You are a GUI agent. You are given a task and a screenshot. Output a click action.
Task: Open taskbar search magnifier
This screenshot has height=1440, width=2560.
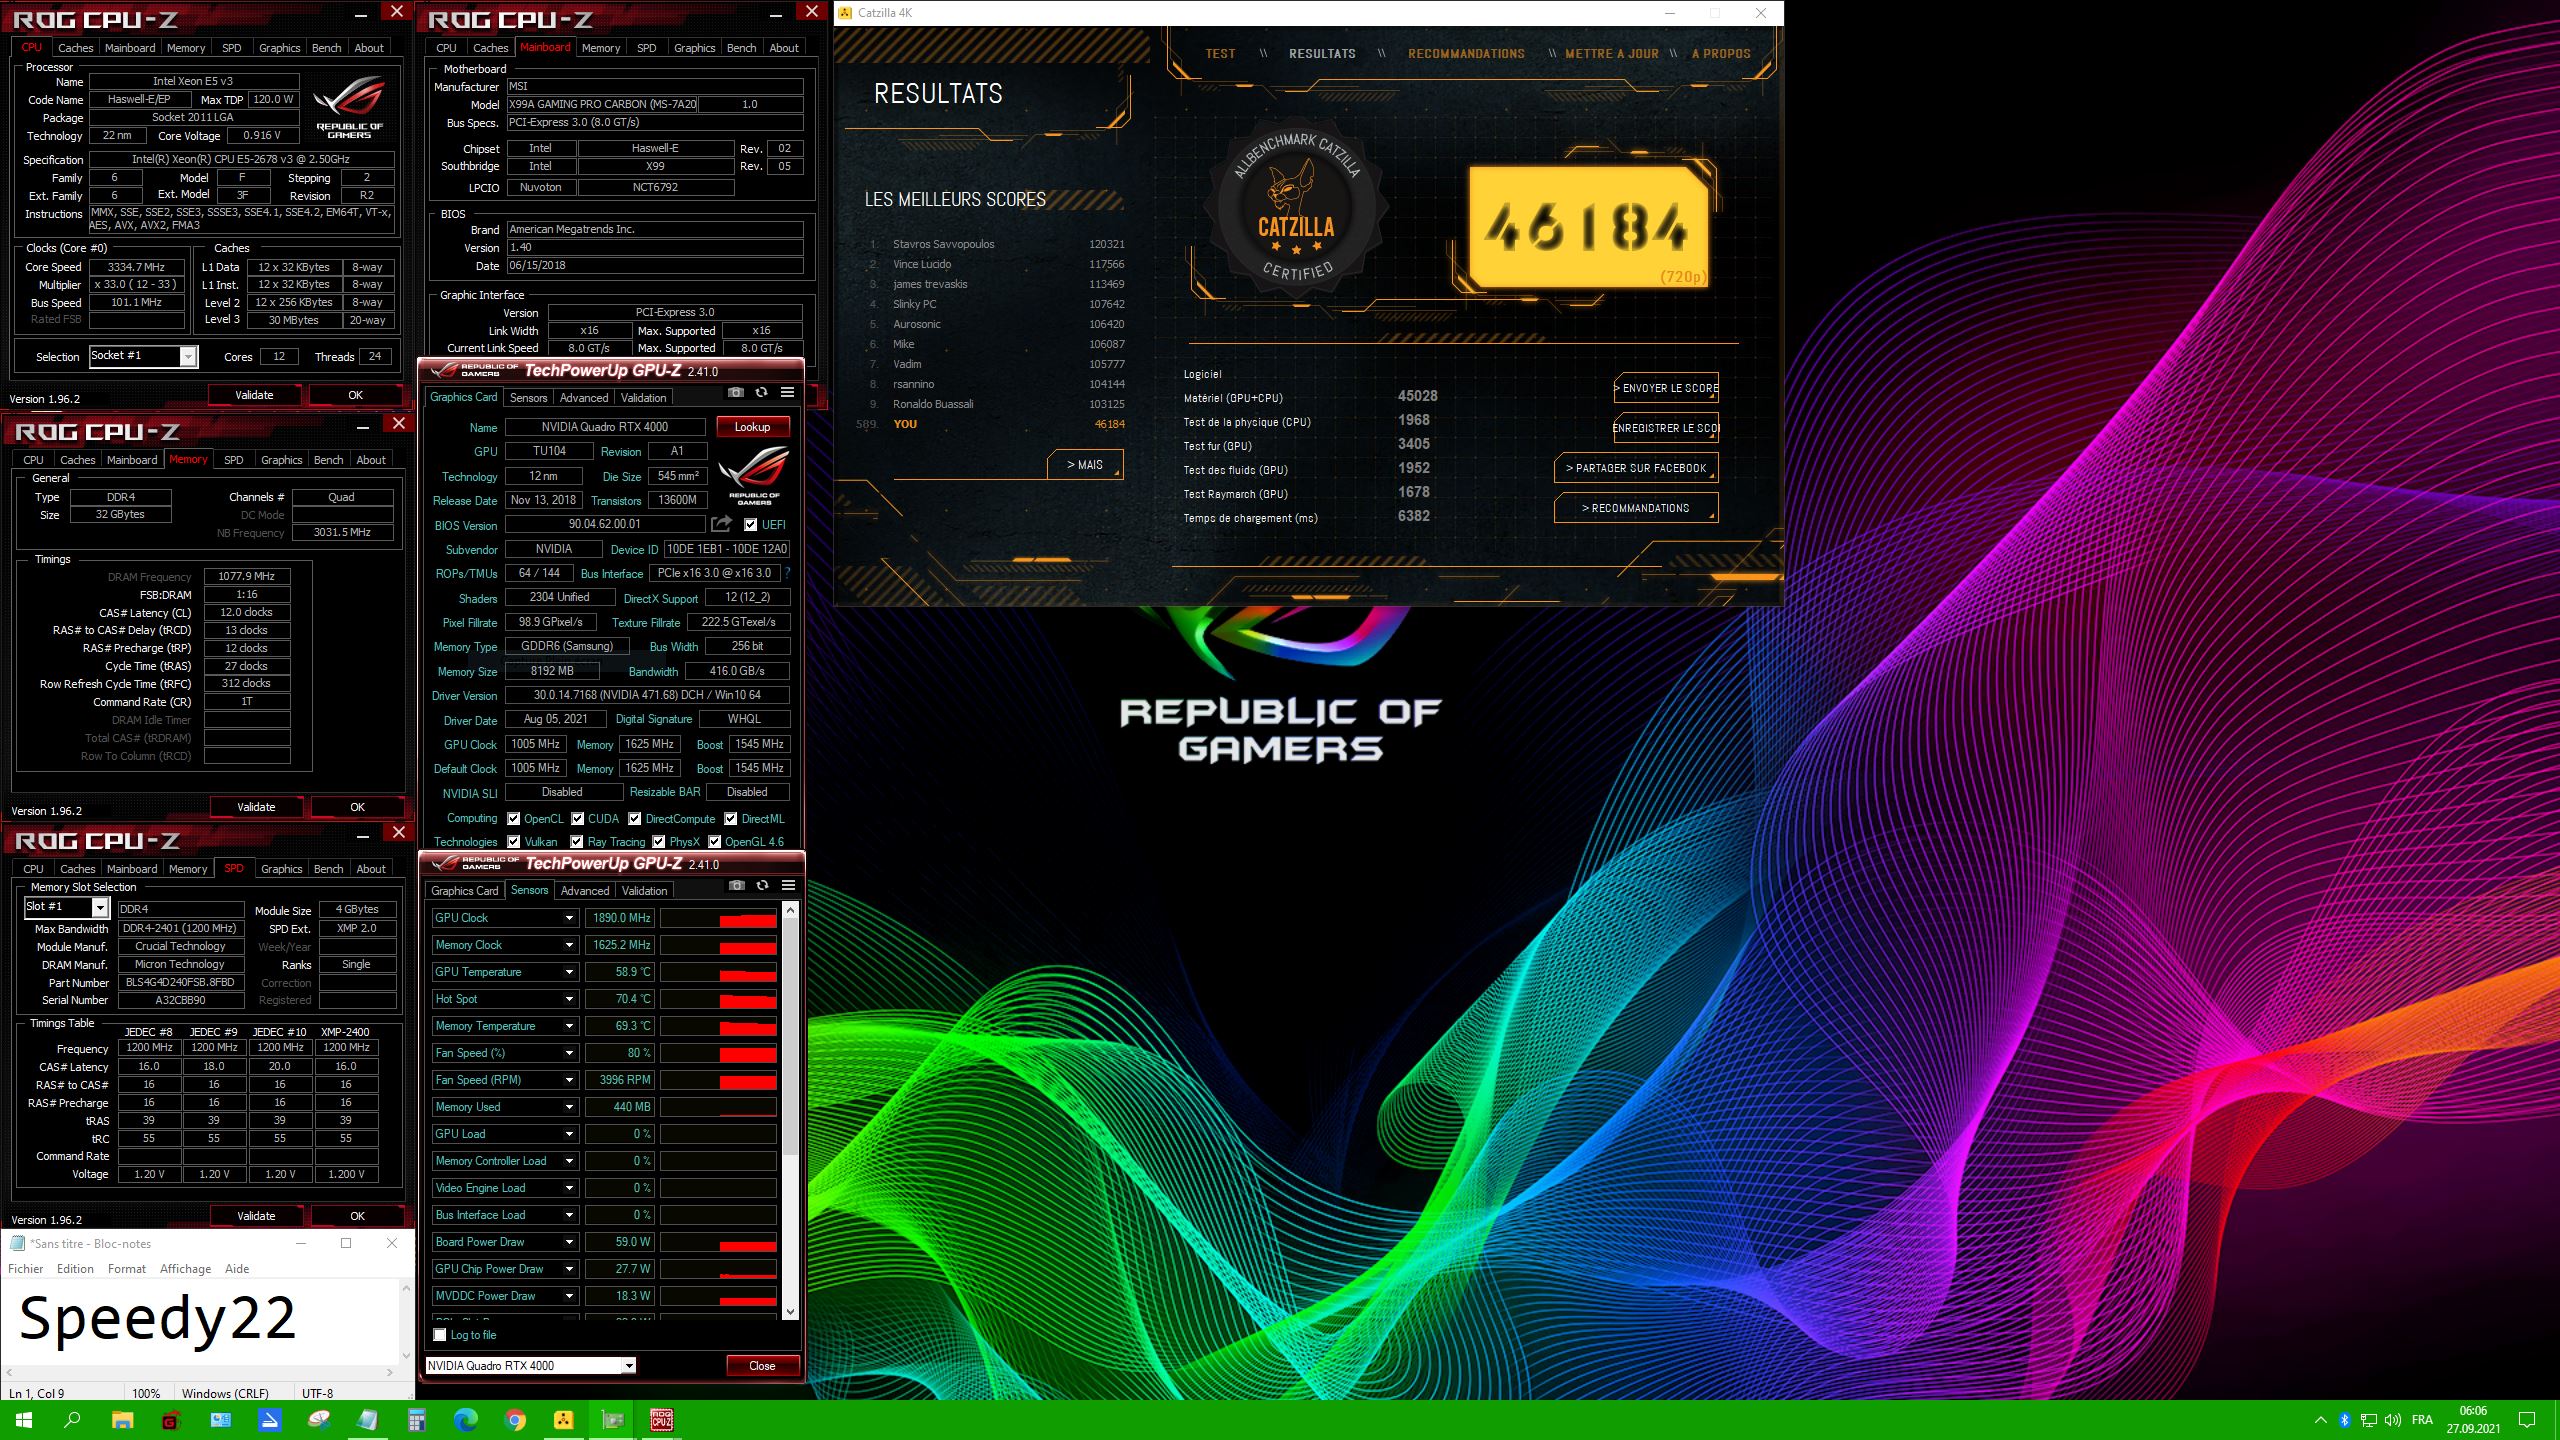72,1420
